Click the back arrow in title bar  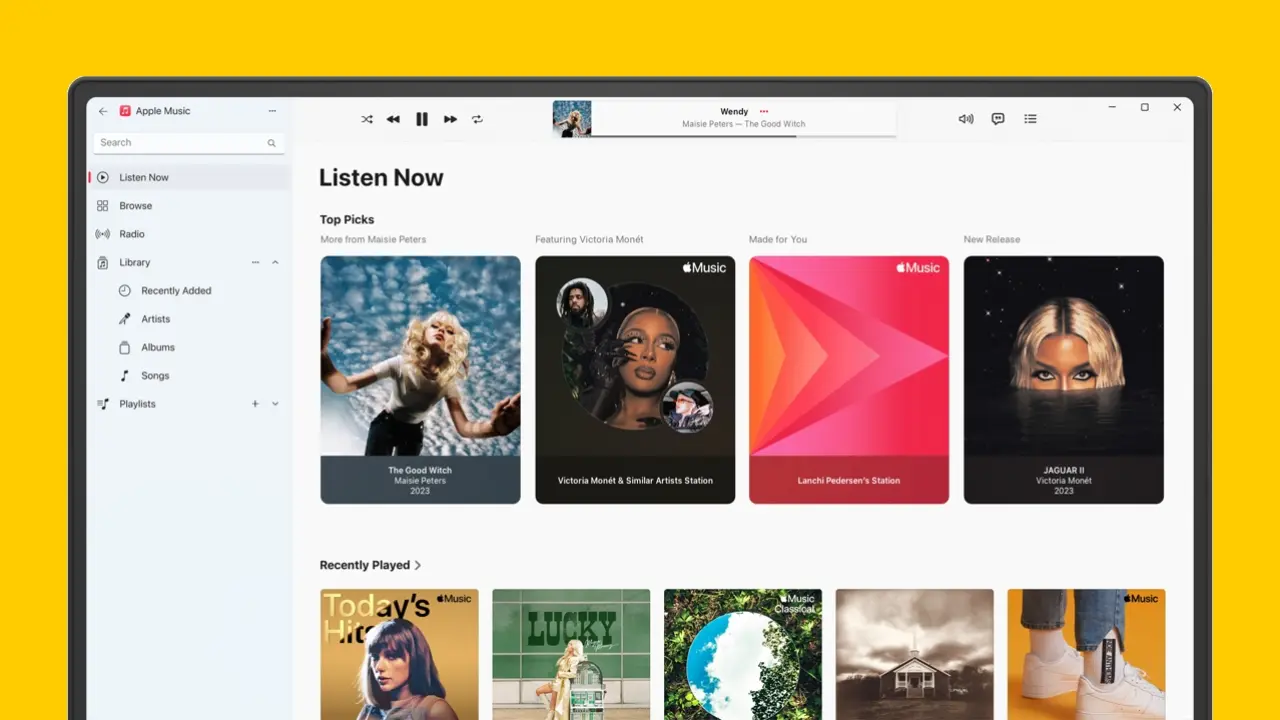pyautogui.click(x=103, y=111)
